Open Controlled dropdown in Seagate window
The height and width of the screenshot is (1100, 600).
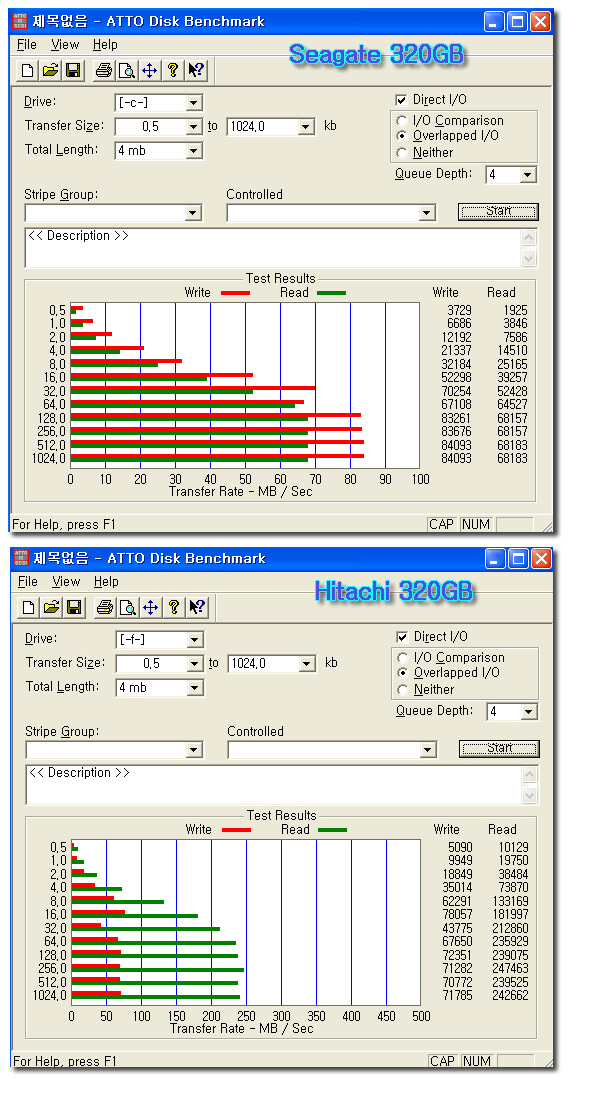click(x=427, y=213)
